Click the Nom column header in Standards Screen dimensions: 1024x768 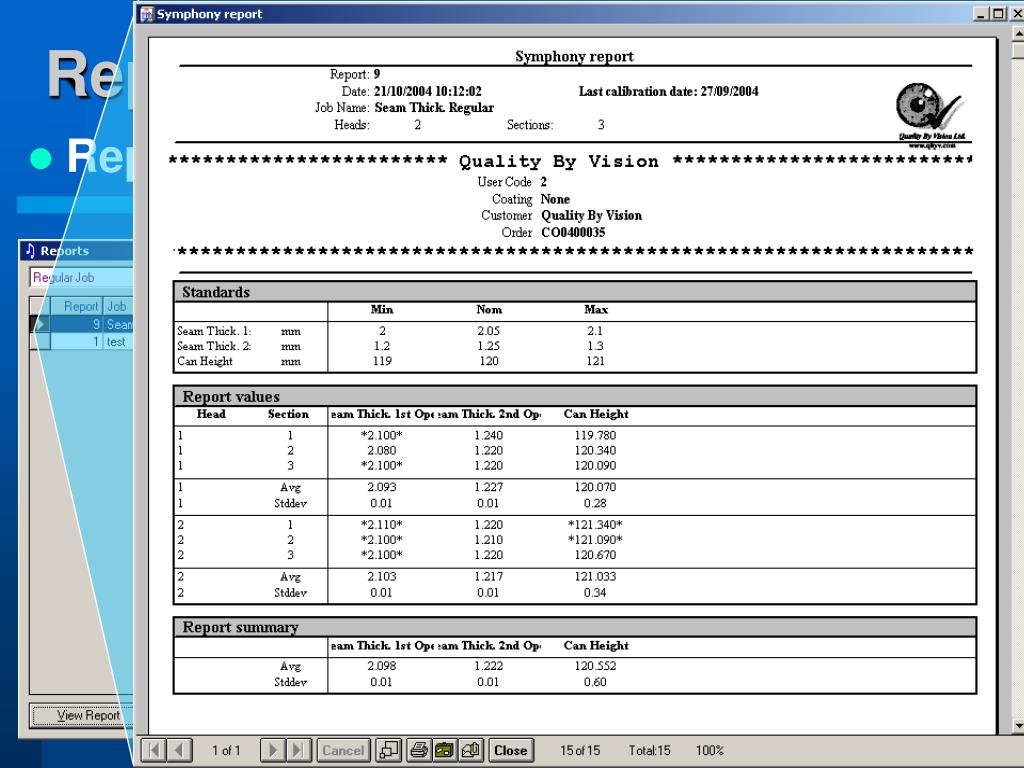click(x=488, y=310)
